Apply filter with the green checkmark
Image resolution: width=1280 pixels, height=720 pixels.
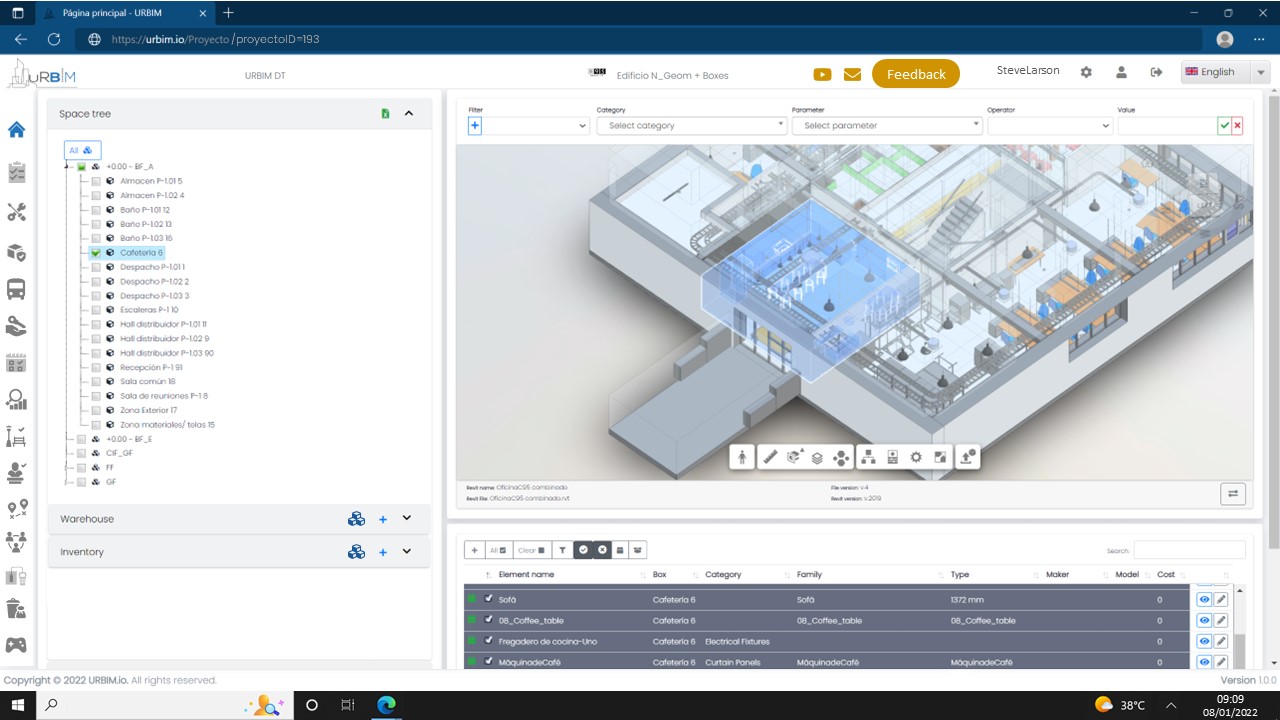[x=1224, y=126]
